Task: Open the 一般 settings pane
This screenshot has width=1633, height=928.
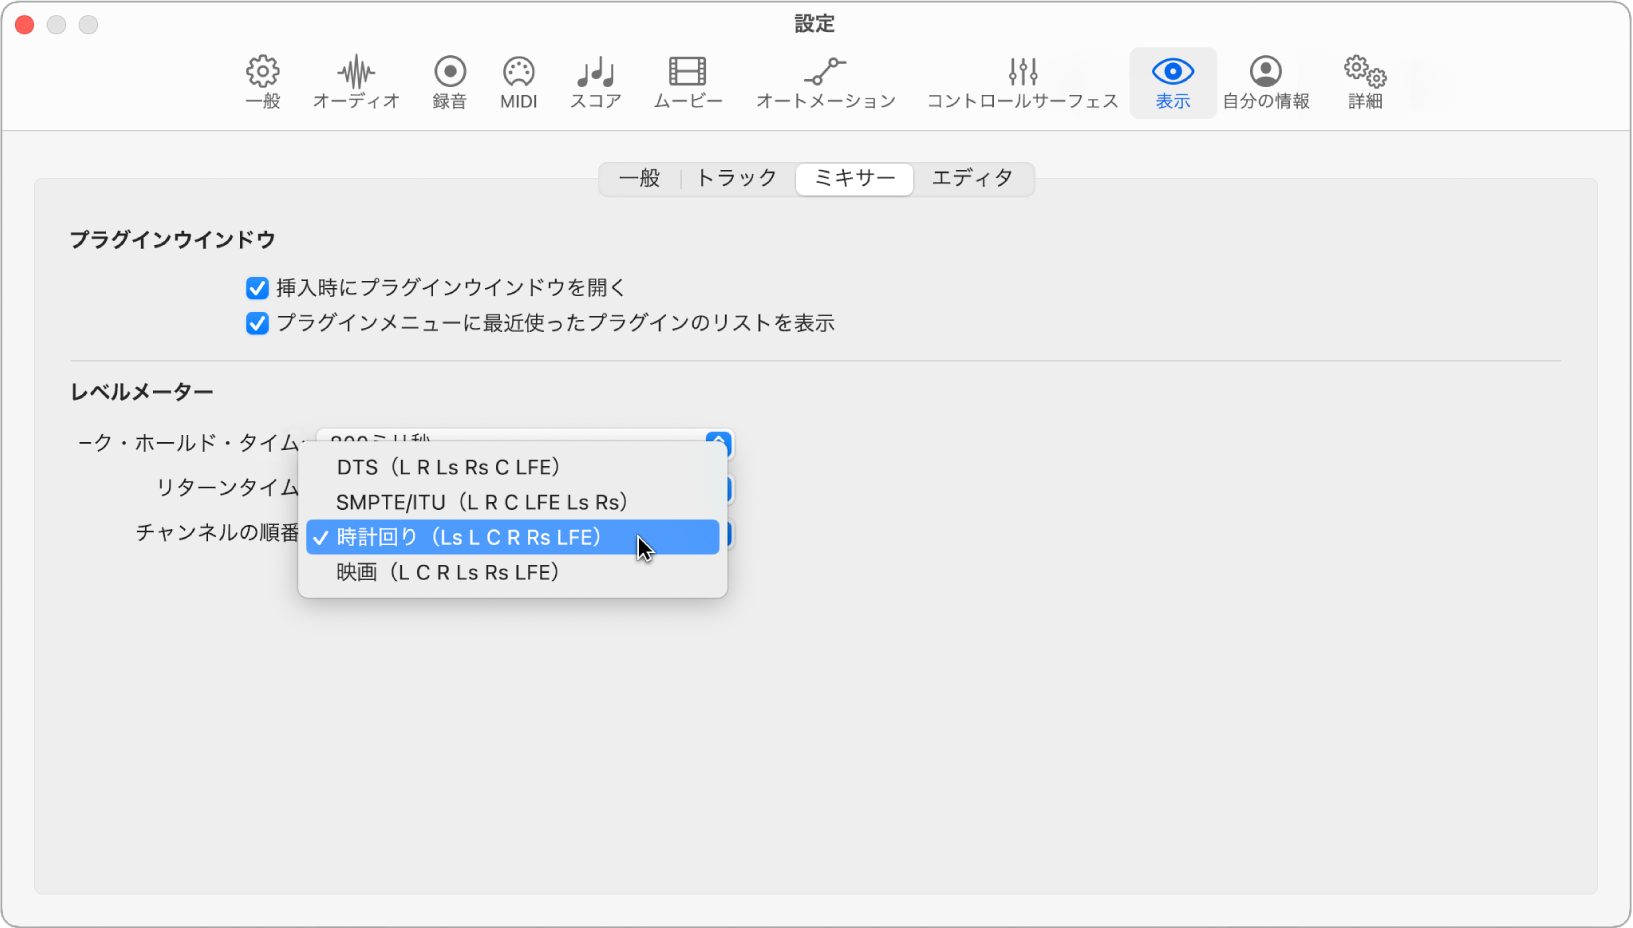Action: click(261, 80)
